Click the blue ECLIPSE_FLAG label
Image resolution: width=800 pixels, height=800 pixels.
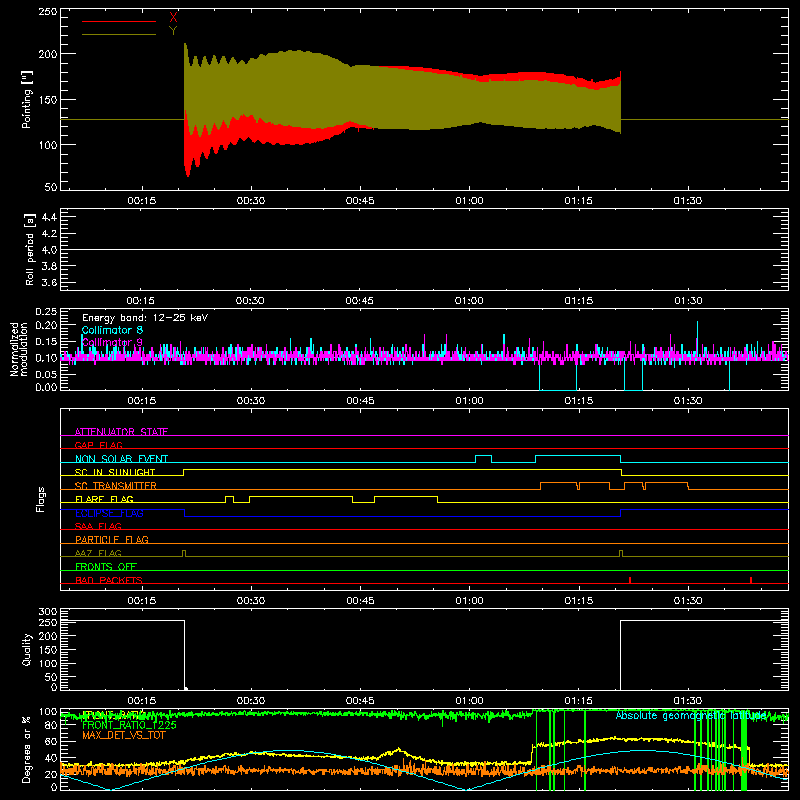109,513
